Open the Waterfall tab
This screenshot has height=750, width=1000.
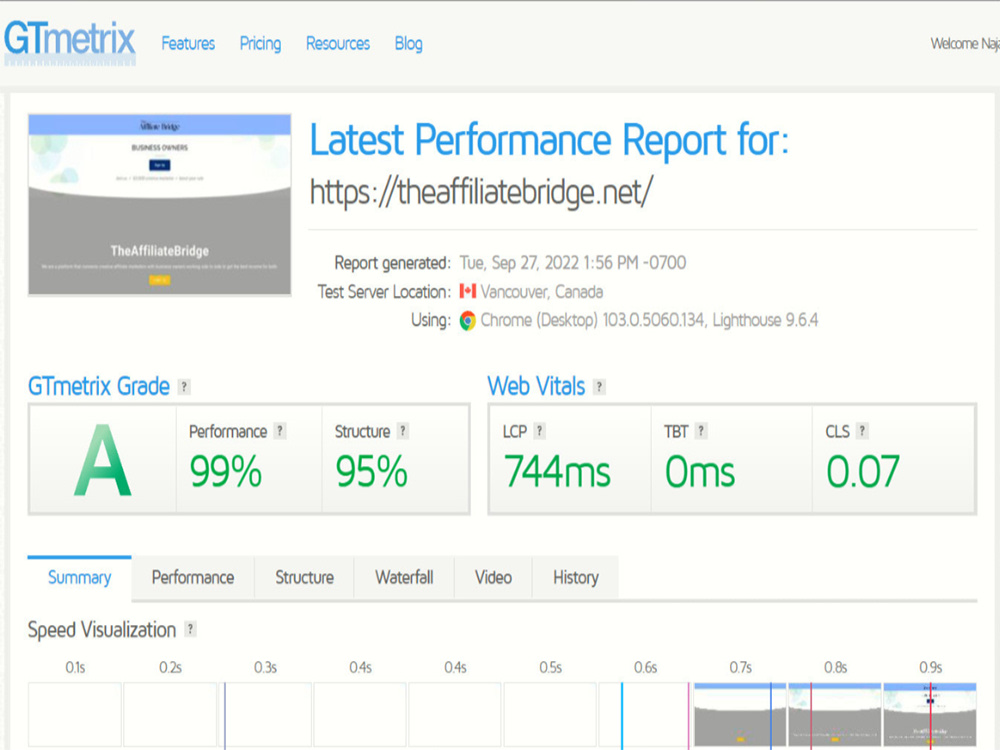coord(404,578)
